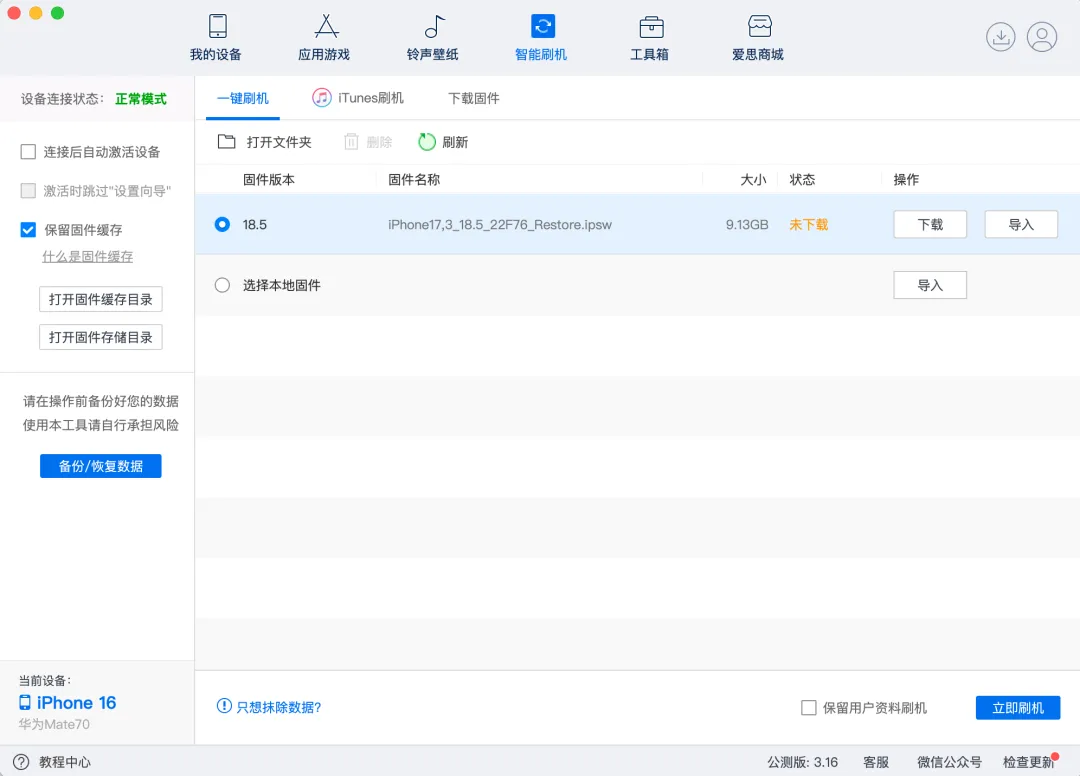Click 大小 column header
The width and height of the screenshot is (1080, 776).
(x=754, y=180)
